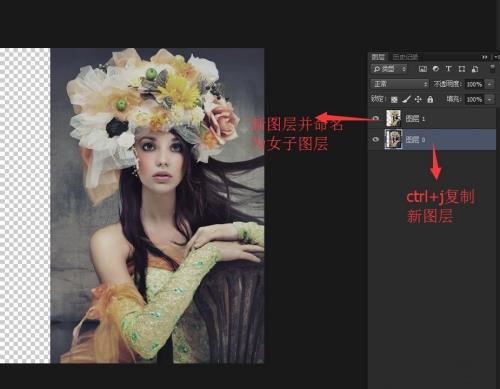Hide 图层 0 with its eye icon

coord(376,139)
